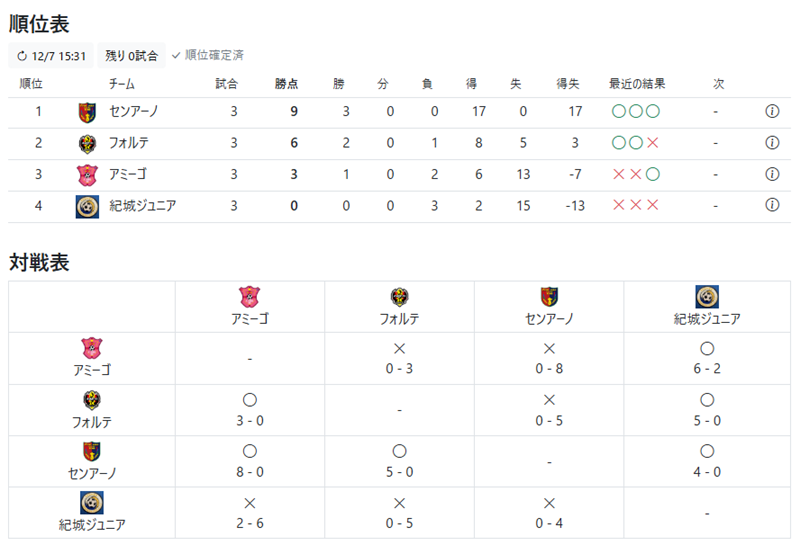Viewport: 800px width, 545px height.
Task: Click the 残り0試合 badge
Action: (x=132, y=56)
